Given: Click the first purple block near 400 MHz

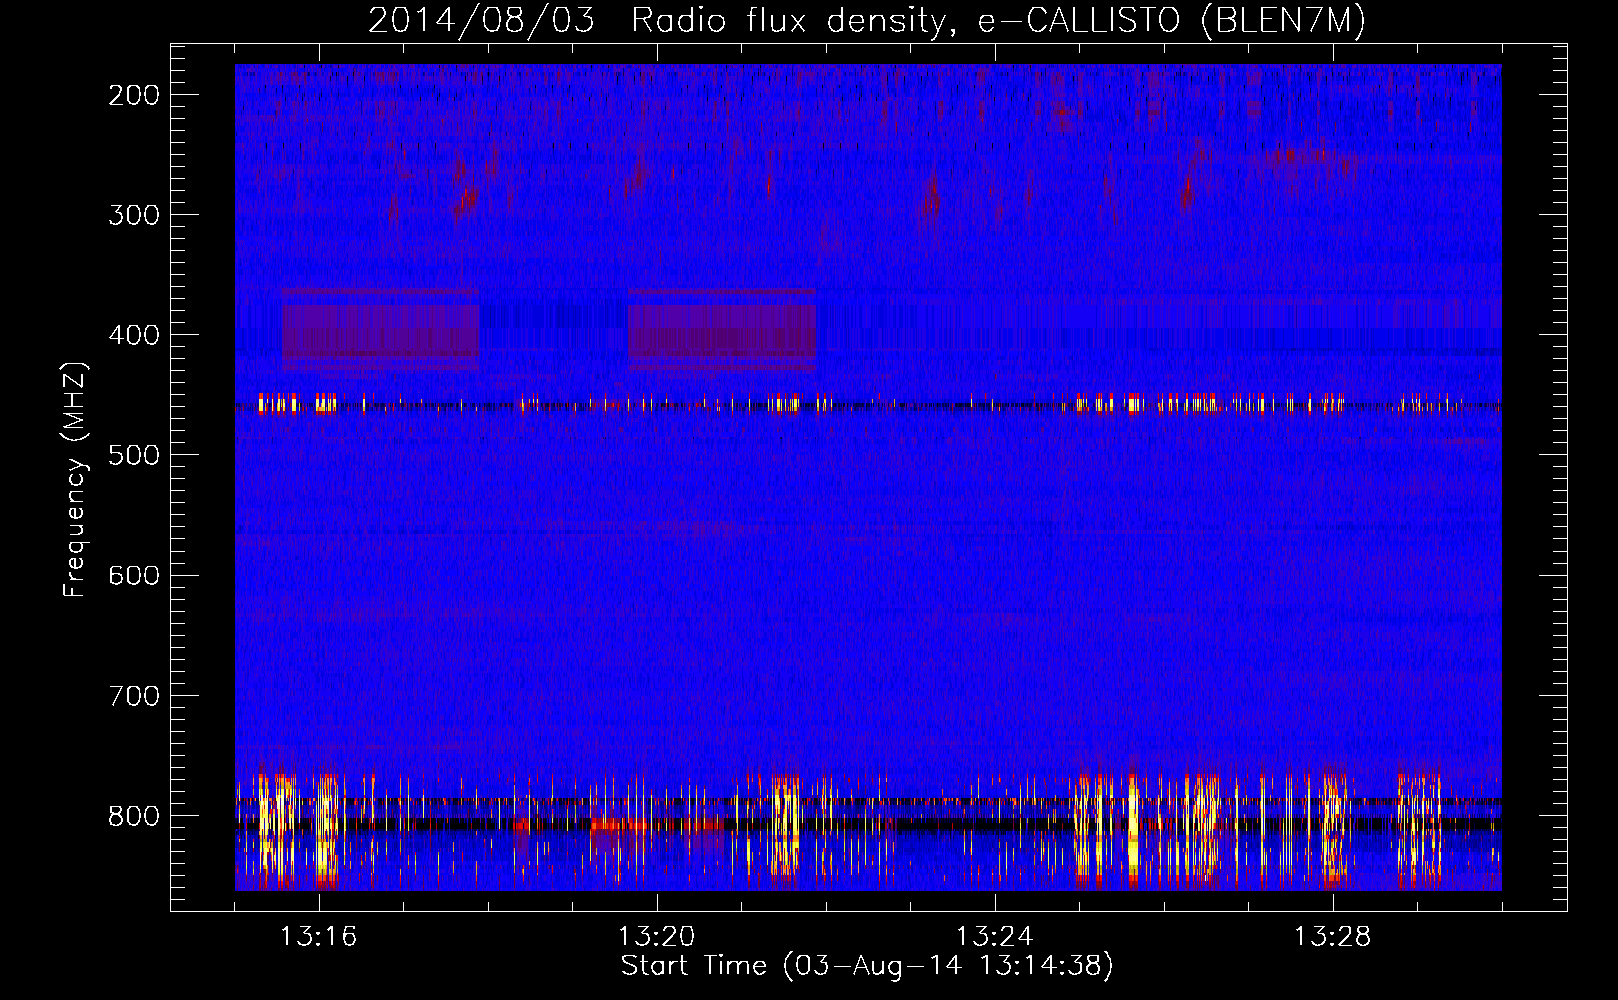Looking at the screenshot, I should 380,329.
